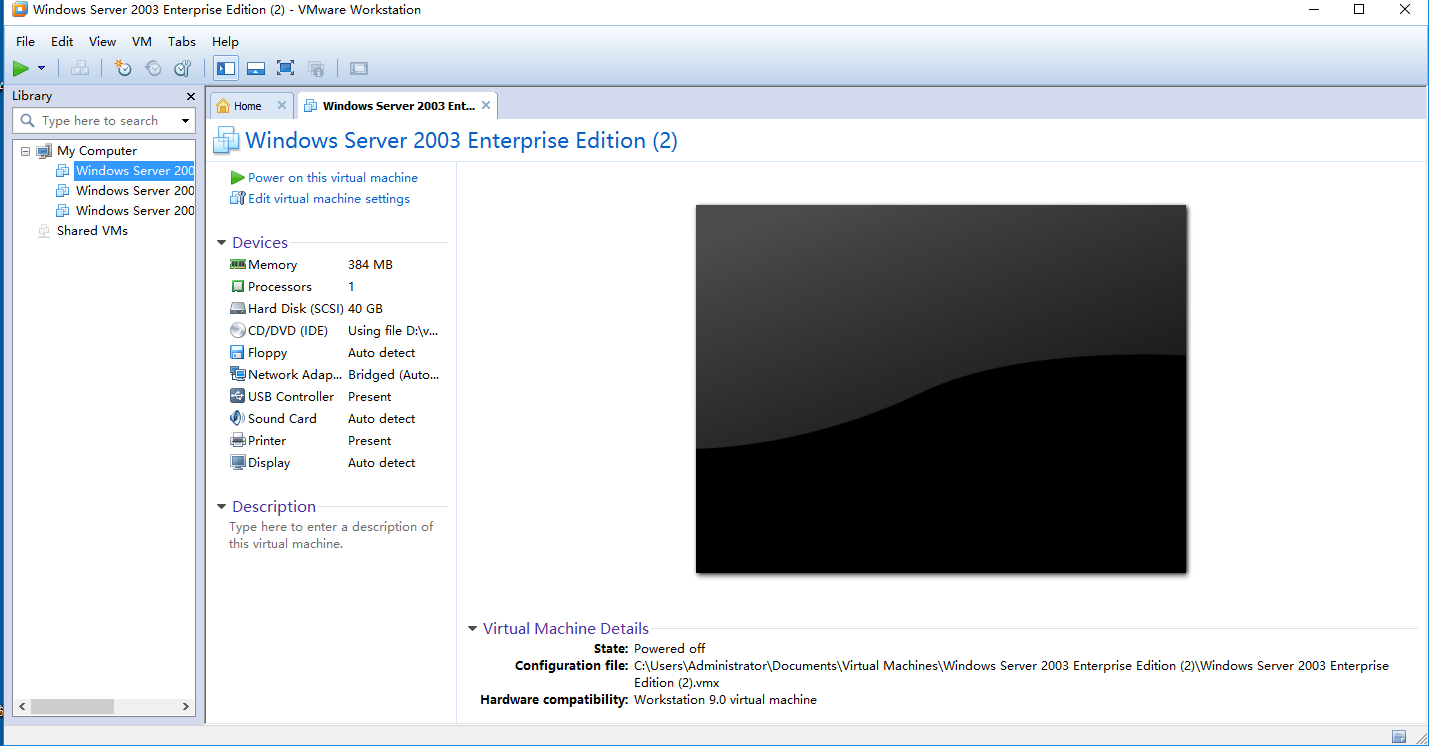Screen dimensions: 1429x746
Task: Close the Windows Server 2003 tab
Action: point(486,105)
